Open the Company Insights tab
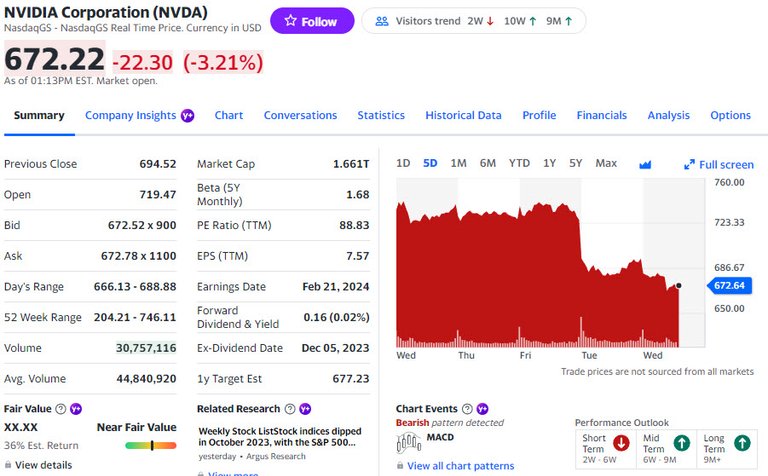This screenshot has width=768, height=476. tap(130, 115)
